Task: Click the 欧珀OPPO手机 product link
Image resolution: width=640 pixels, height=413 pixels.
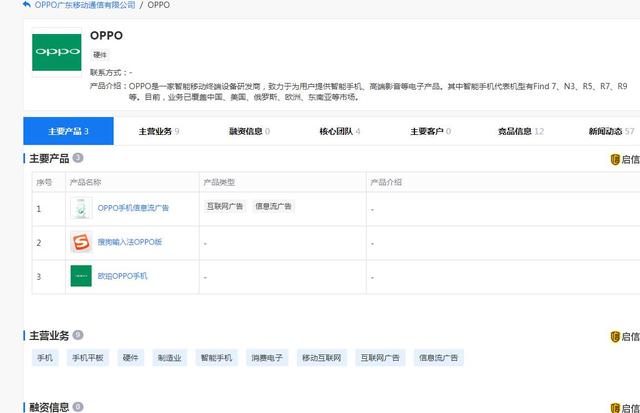Action: [x=122, y=276]
